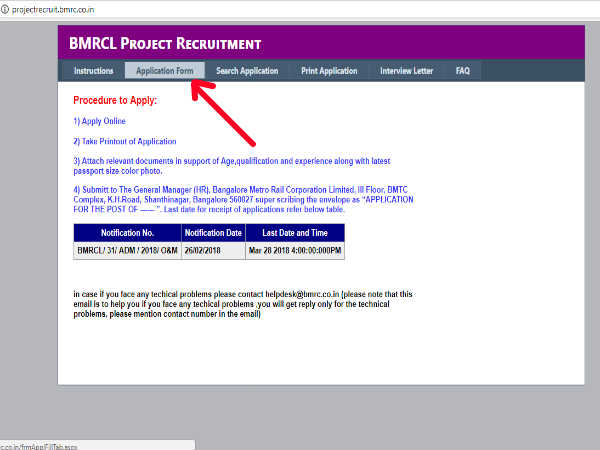The image size is (600, 450).
Task: Click step 4 'Submitt to The General Manager' text
Action: pyautogui.click(x=243, y=199)
